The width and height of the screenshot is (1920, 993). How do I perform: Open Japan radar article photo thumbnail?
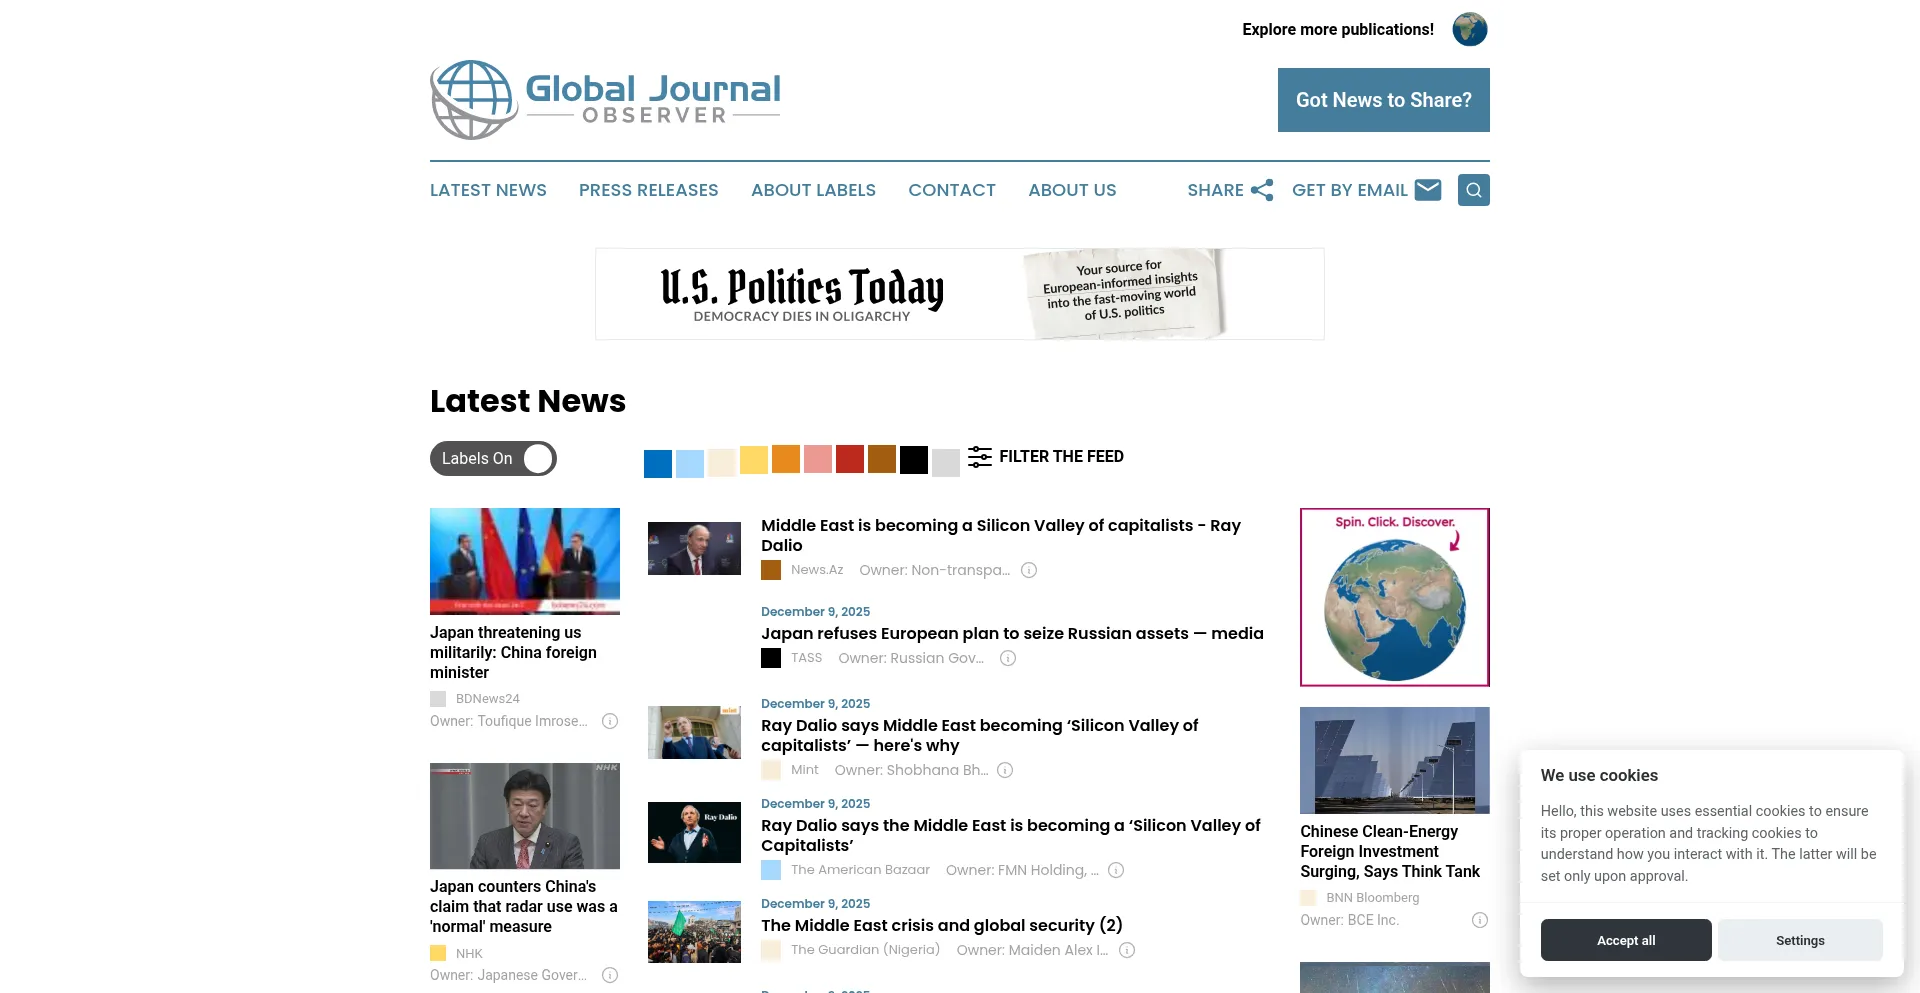pyautogui.click(x=525, y=816)
